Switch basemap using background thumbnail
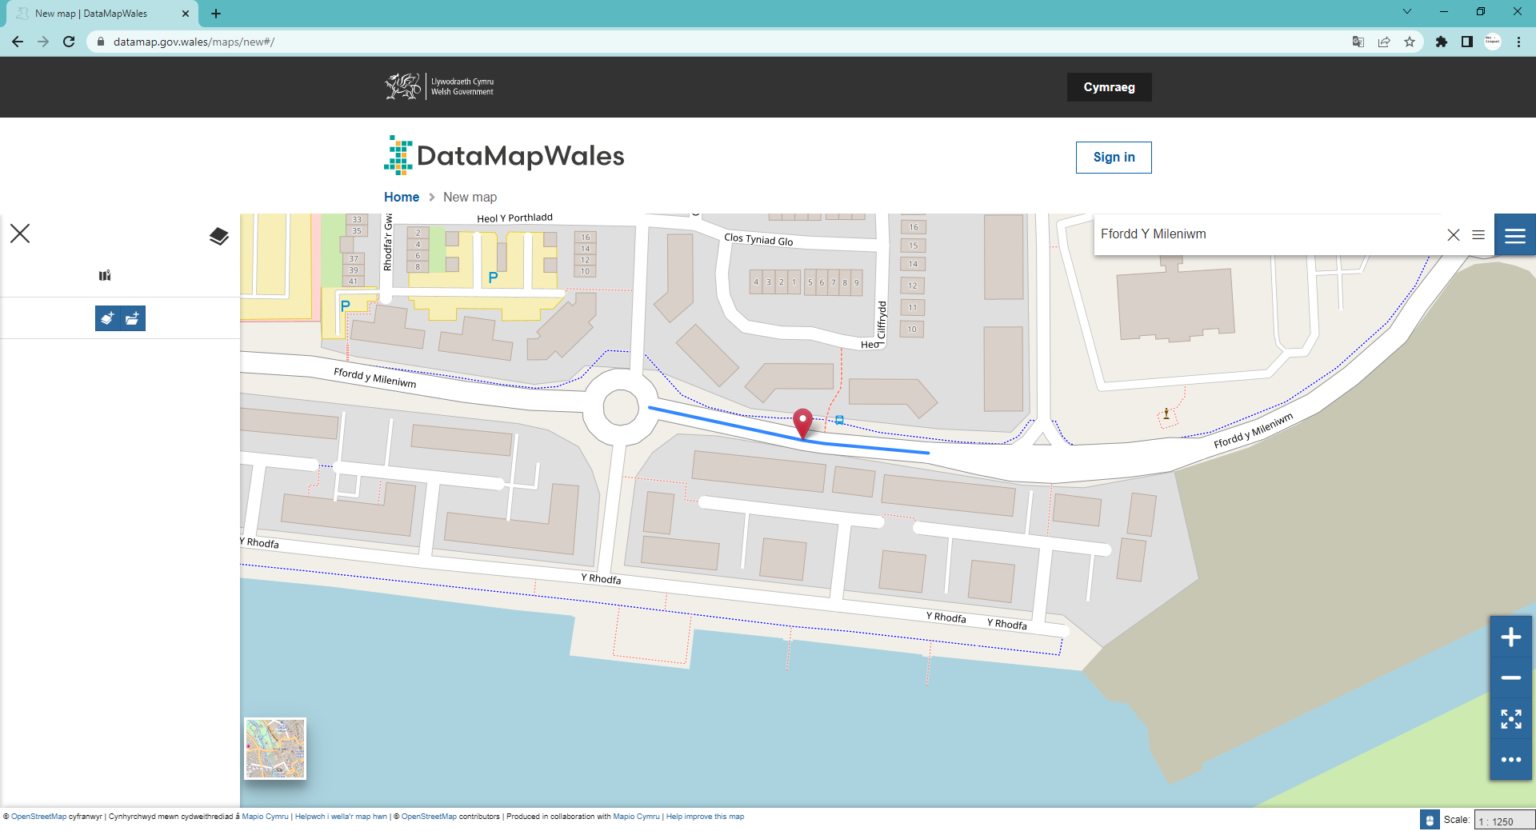This screenshot has width=1536, height=831. [275, 748]
